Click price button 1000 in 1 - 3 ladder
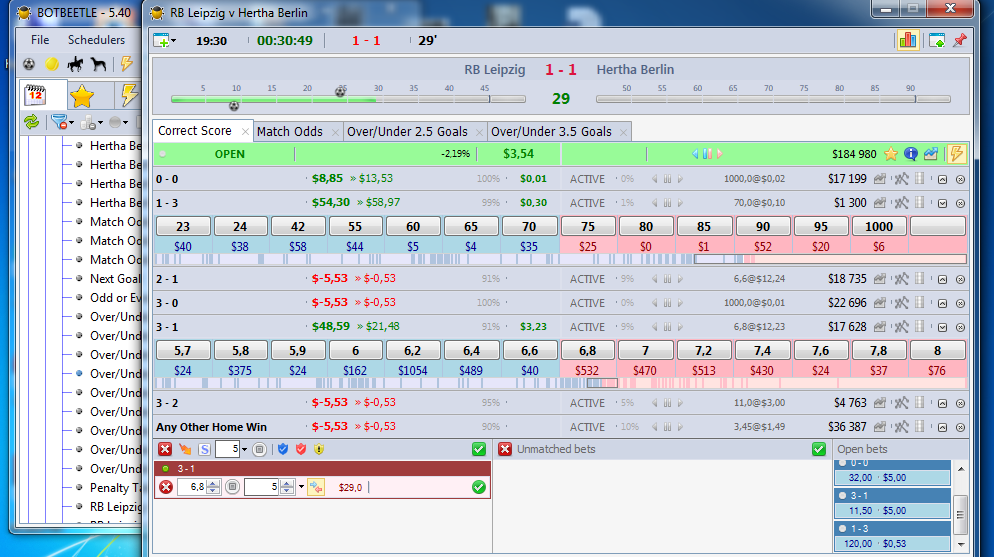Image resolution: width=994 pixels, height=557 pixels. 879,226
